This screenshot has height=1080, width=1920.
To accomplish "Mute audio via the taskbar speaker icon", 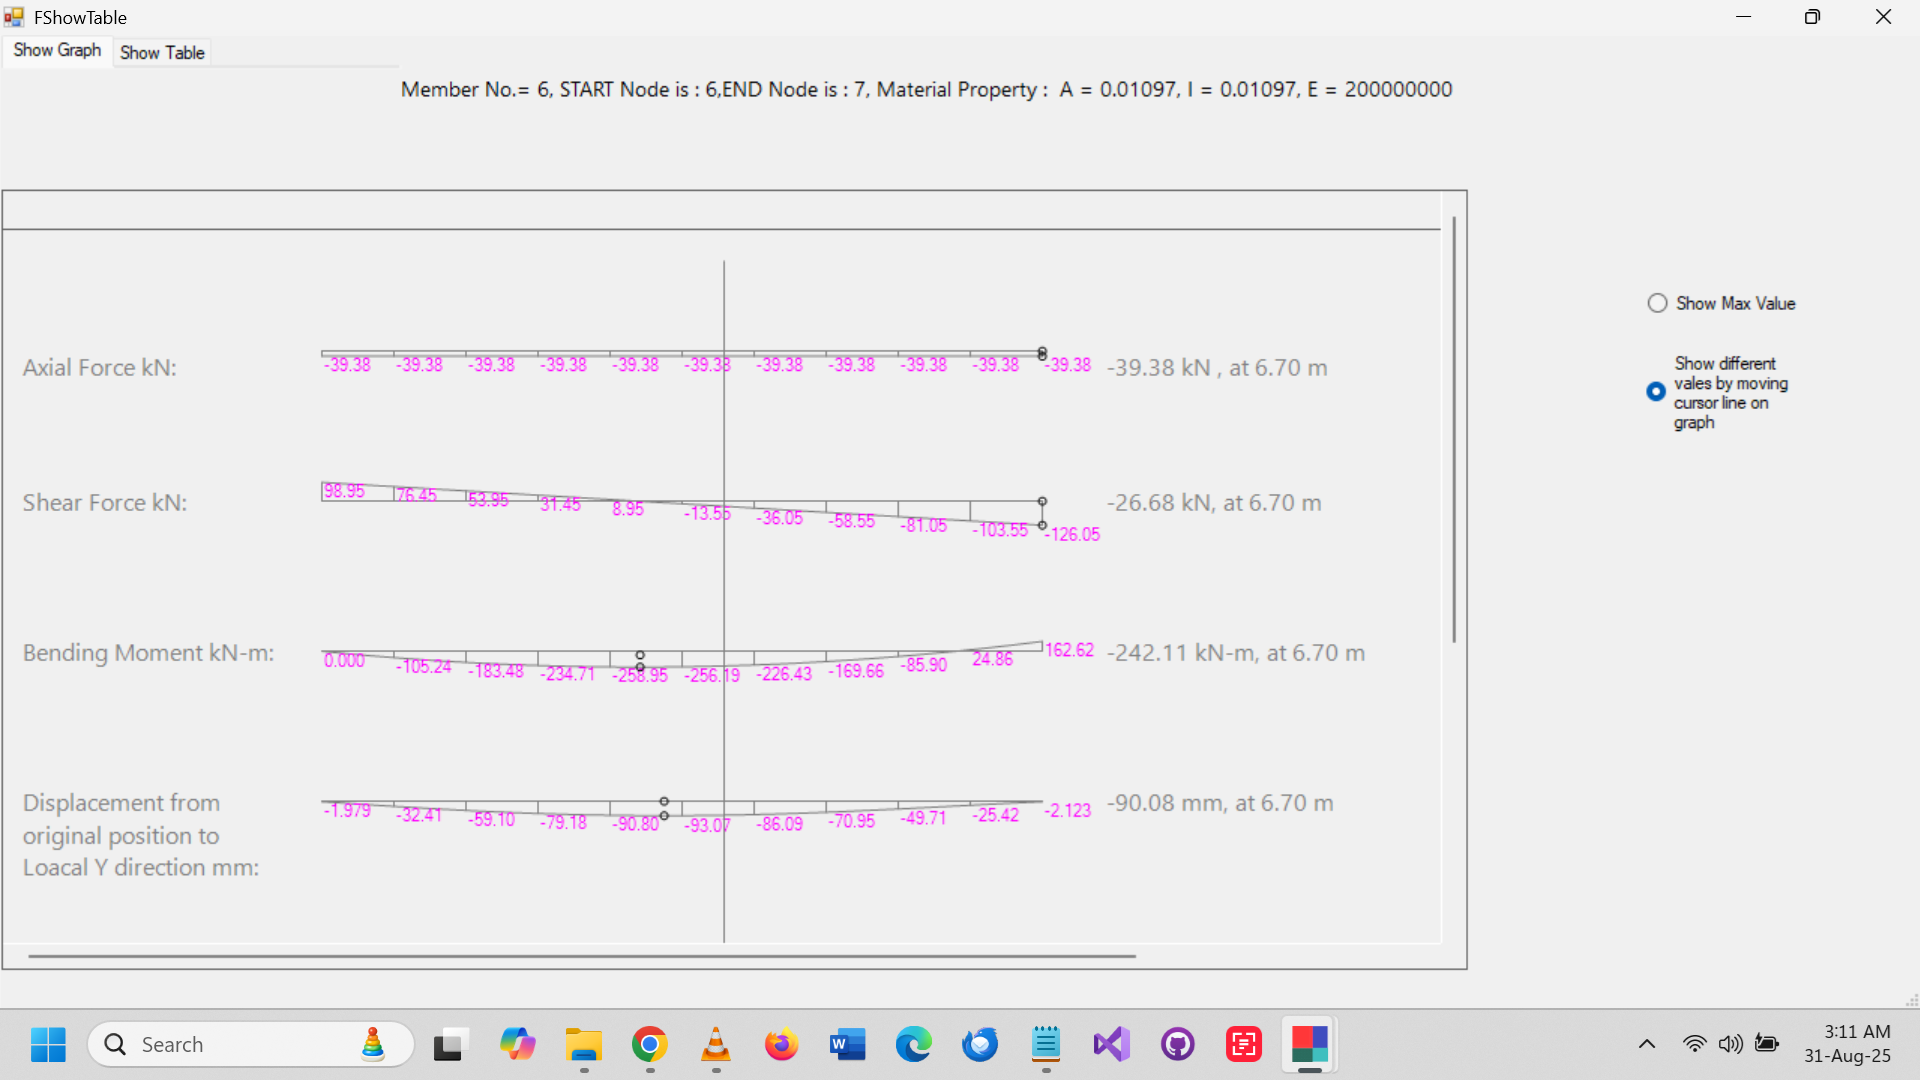I will [x=1731, y=1044].
